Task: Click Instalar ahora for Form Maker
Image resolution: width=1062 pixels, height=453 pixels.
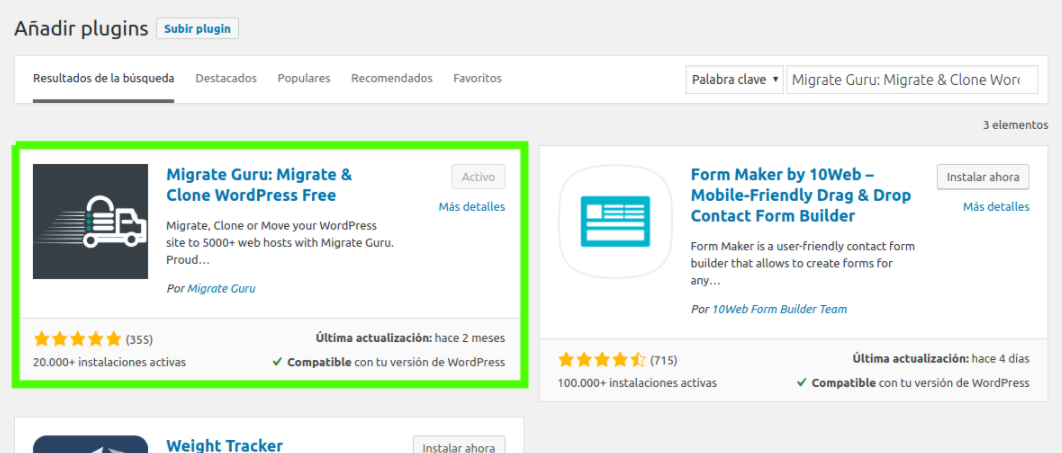Action: pos(983,177)
